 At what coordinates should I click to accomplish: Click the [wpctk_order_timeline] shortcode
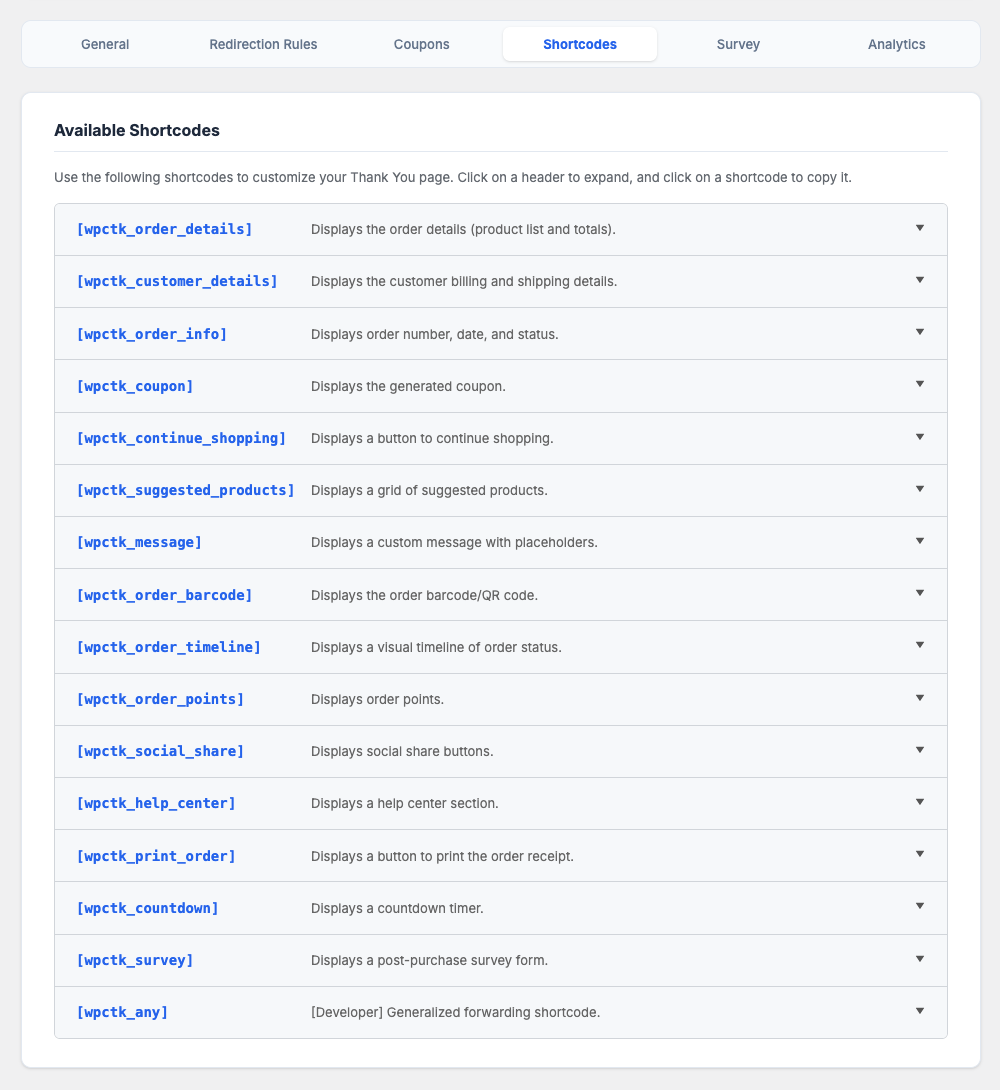point(168,647)
